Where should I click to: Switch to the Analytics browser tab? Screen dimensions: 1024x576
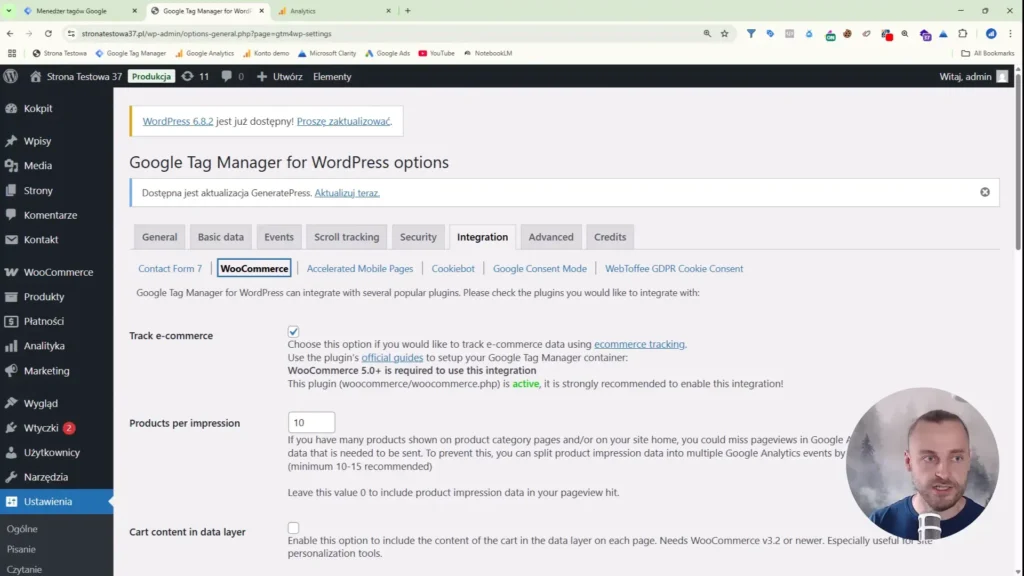[x=334, y=10]
